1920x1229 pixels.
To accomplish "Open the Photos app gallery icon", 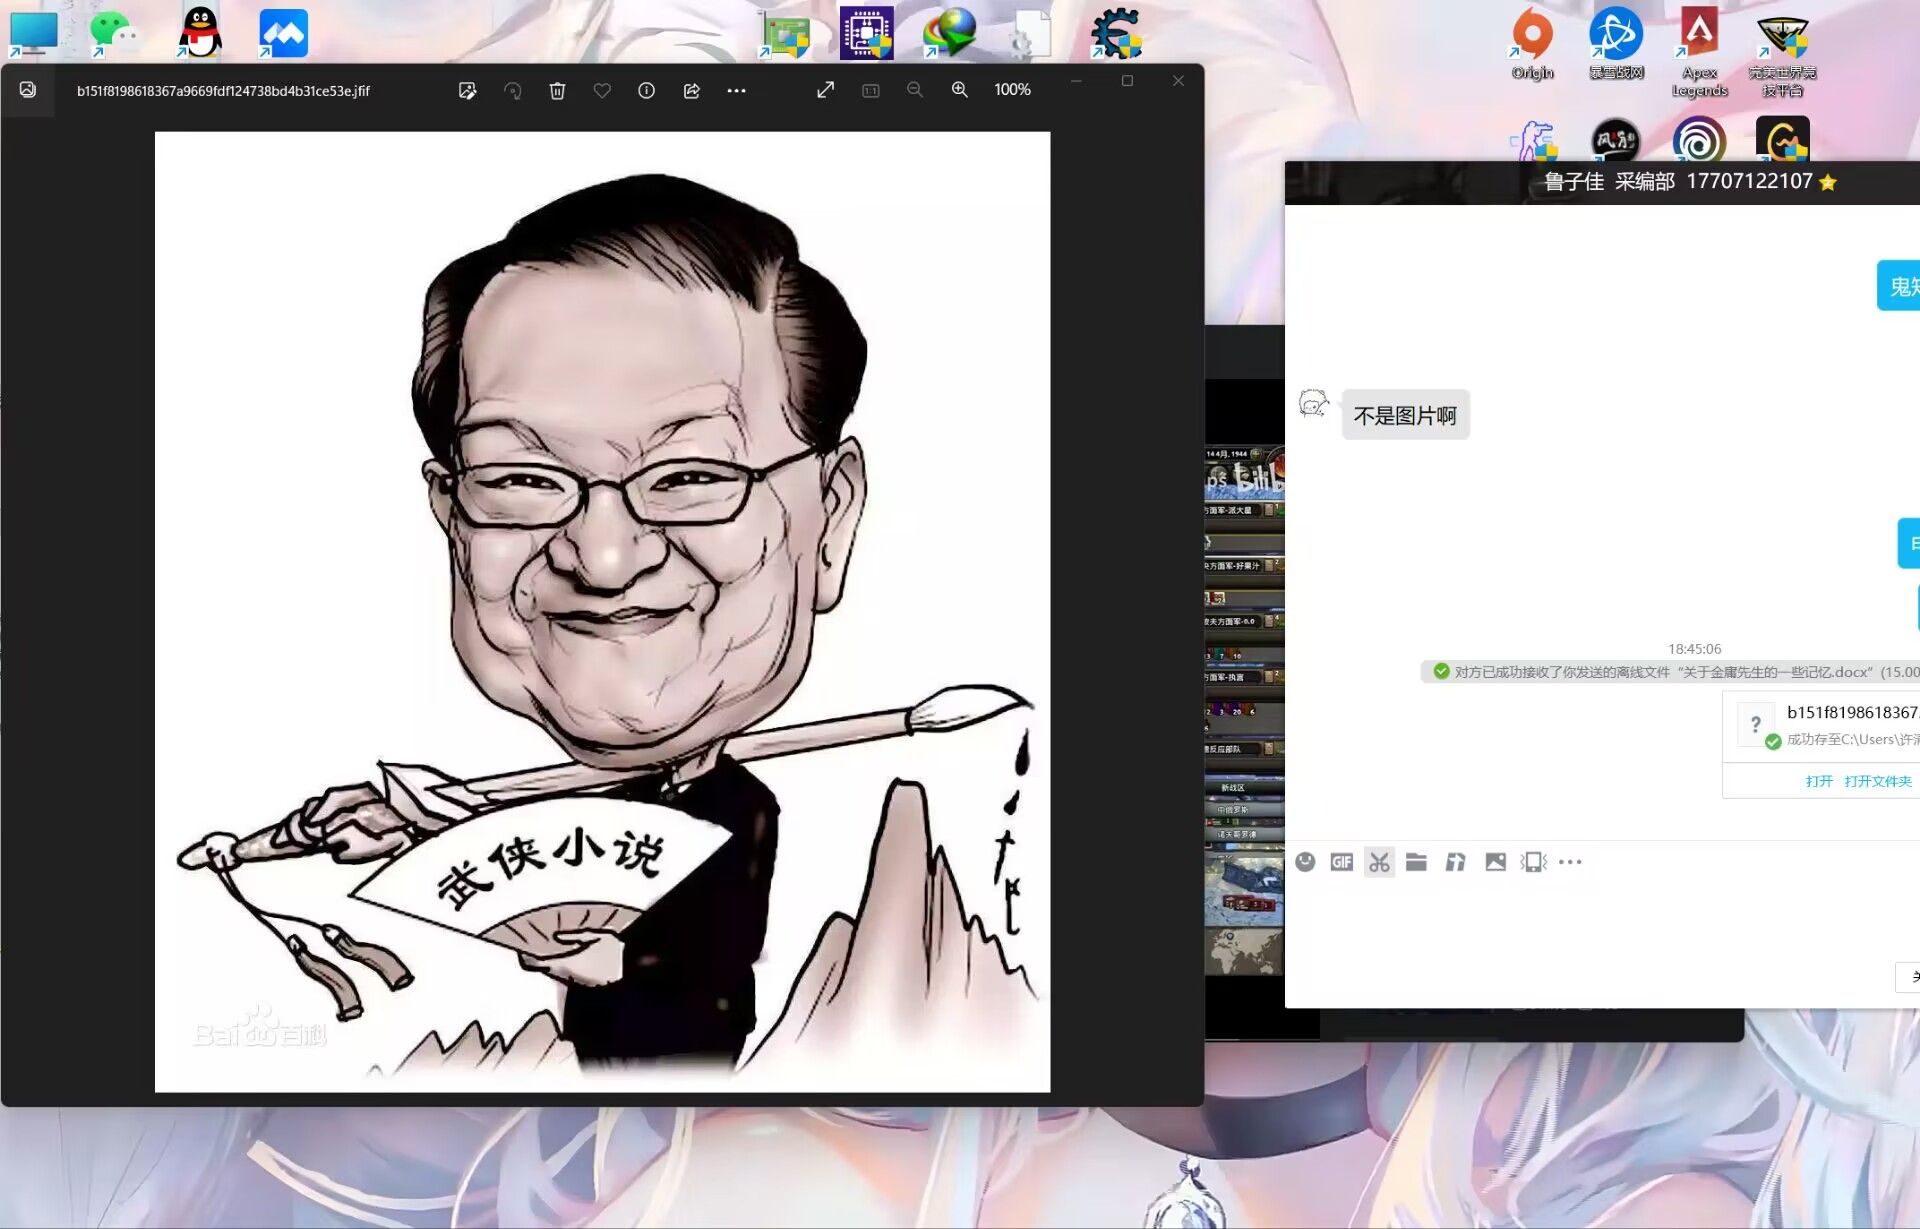I will [28, 90].
